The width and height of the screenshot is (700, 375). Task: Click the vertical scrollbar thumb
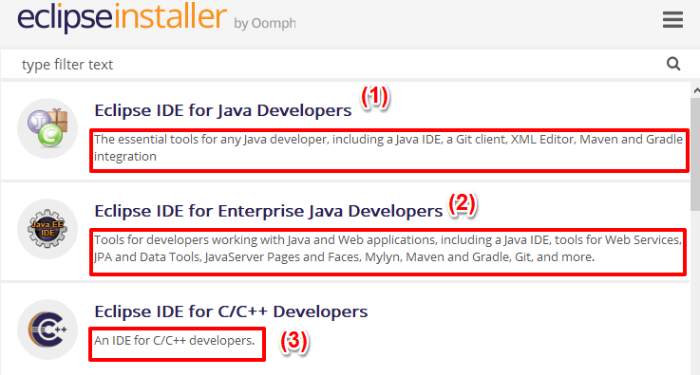pyautogui.click(x=696, y=154)
